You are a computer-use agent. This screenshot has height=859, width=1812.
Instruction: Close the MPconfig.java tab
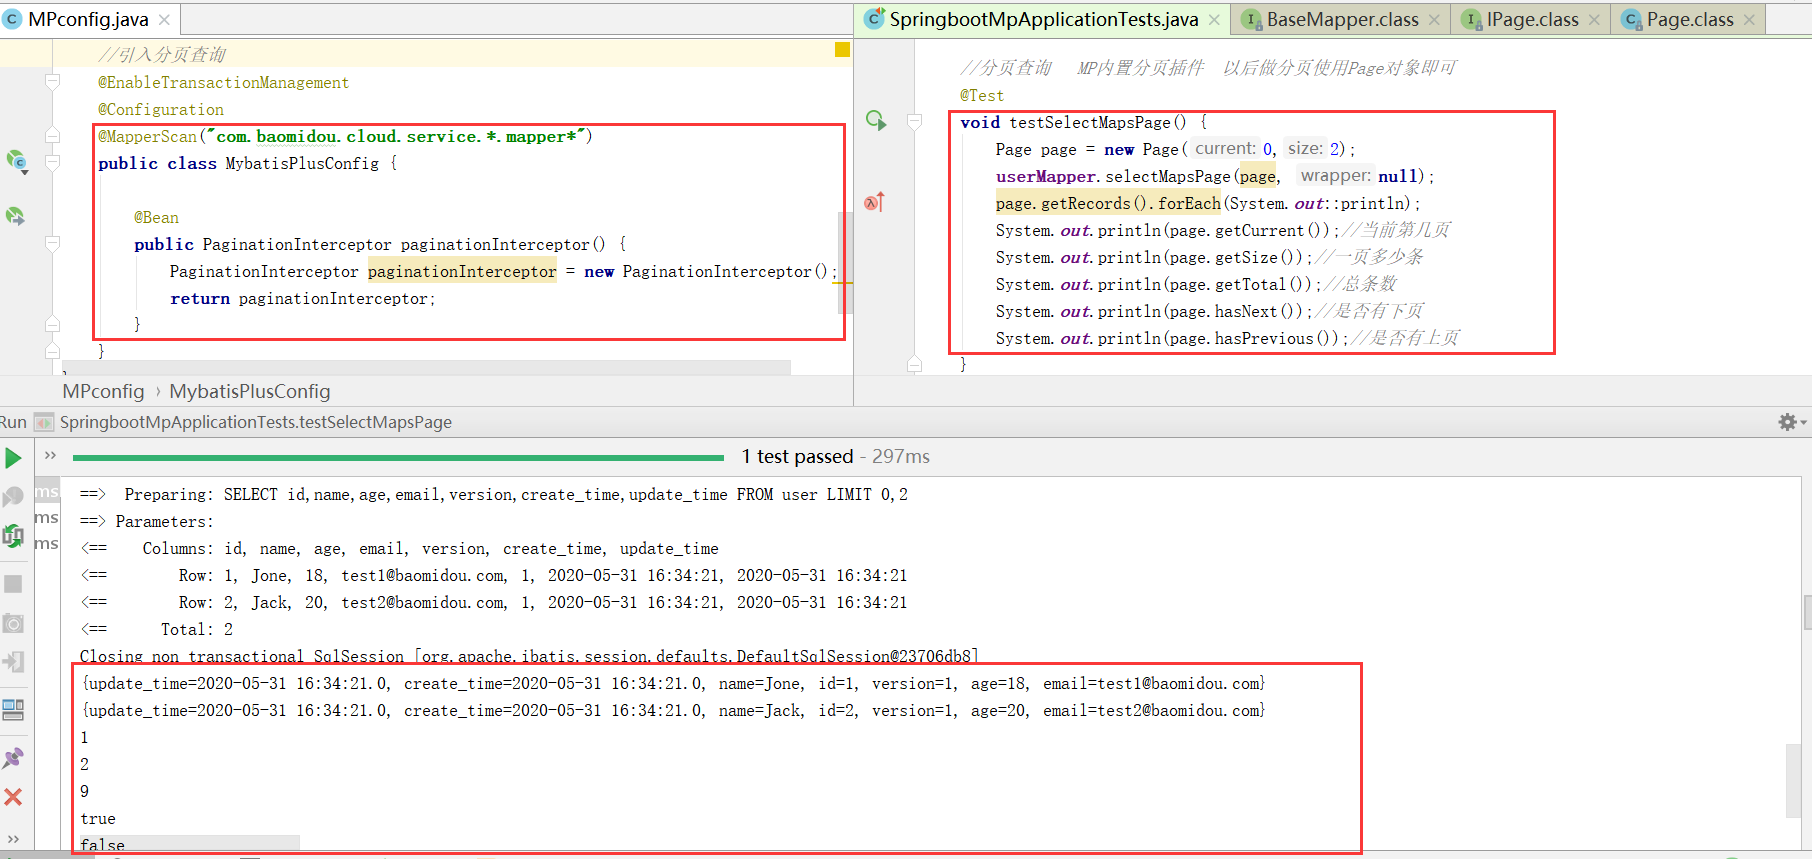point(164,19)
